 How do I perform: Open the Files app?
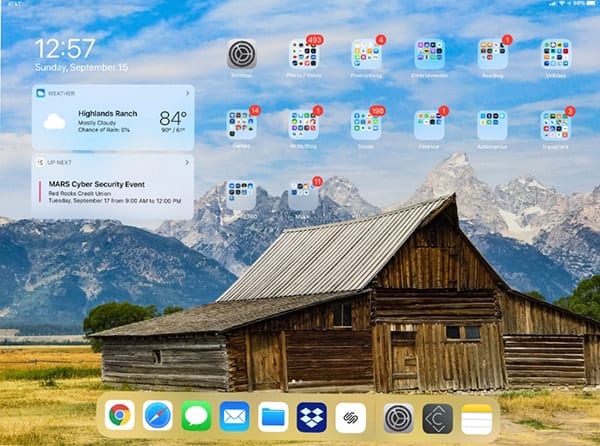click(273, 416)
